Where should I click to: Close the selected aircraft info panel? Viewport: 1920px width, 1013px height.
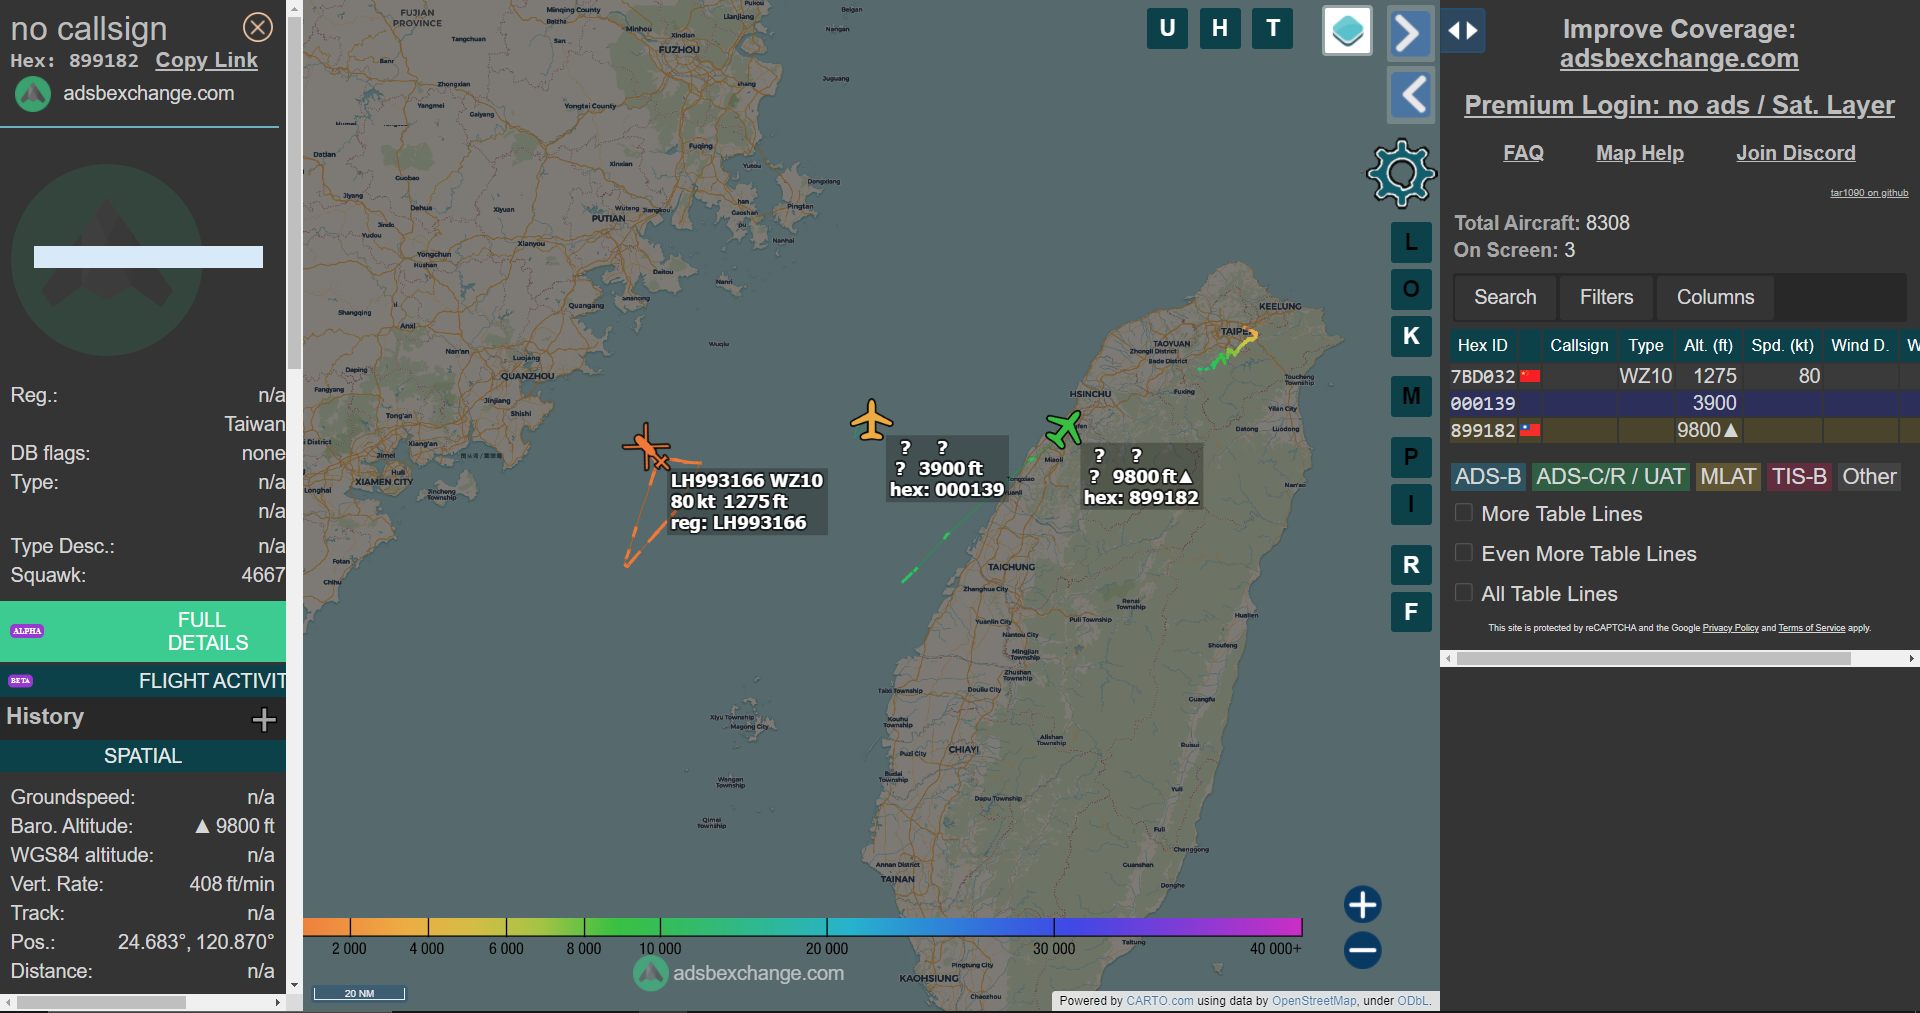click(x=258, y=27)
